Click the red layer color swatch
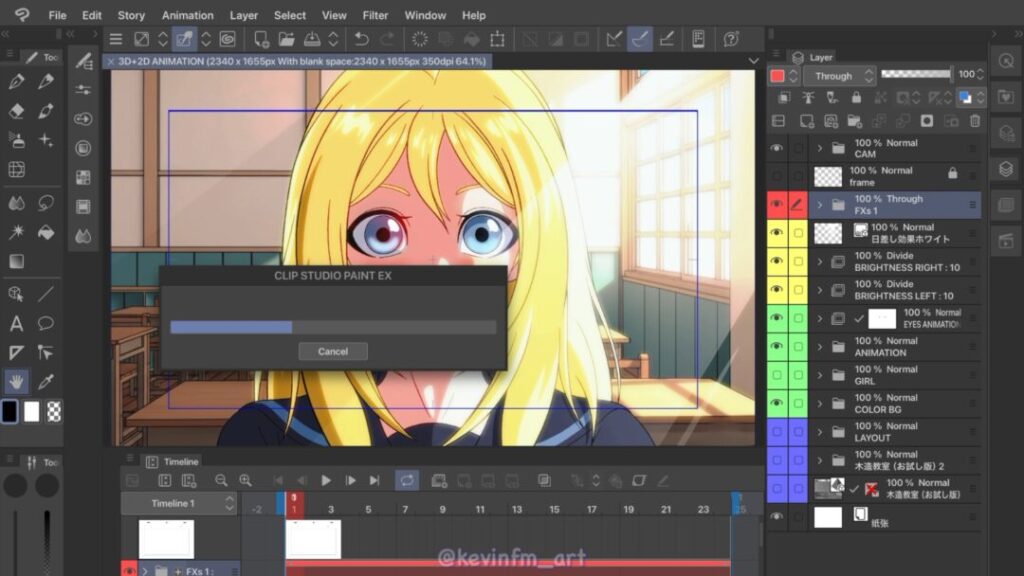This screenshot has height=576, width=1024. point(777,76)
